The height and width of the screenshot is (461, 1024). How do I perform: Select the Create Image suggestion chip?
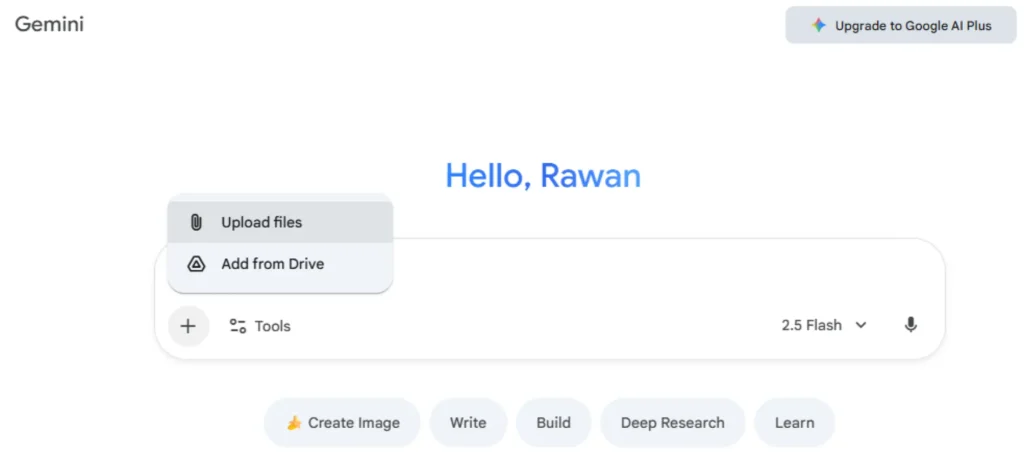coord(343,423)
